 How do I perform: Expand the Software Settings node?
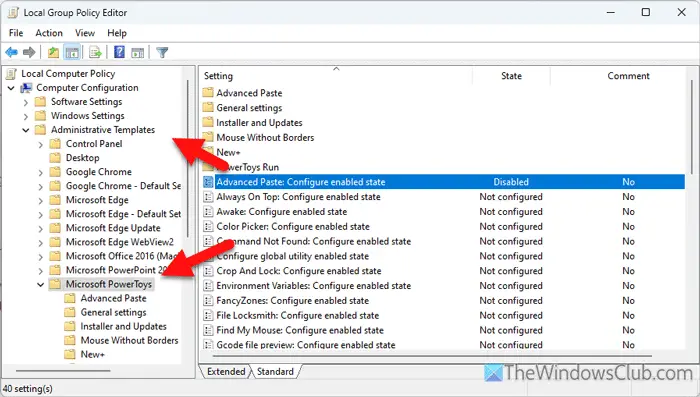click(x=26, y=102)
